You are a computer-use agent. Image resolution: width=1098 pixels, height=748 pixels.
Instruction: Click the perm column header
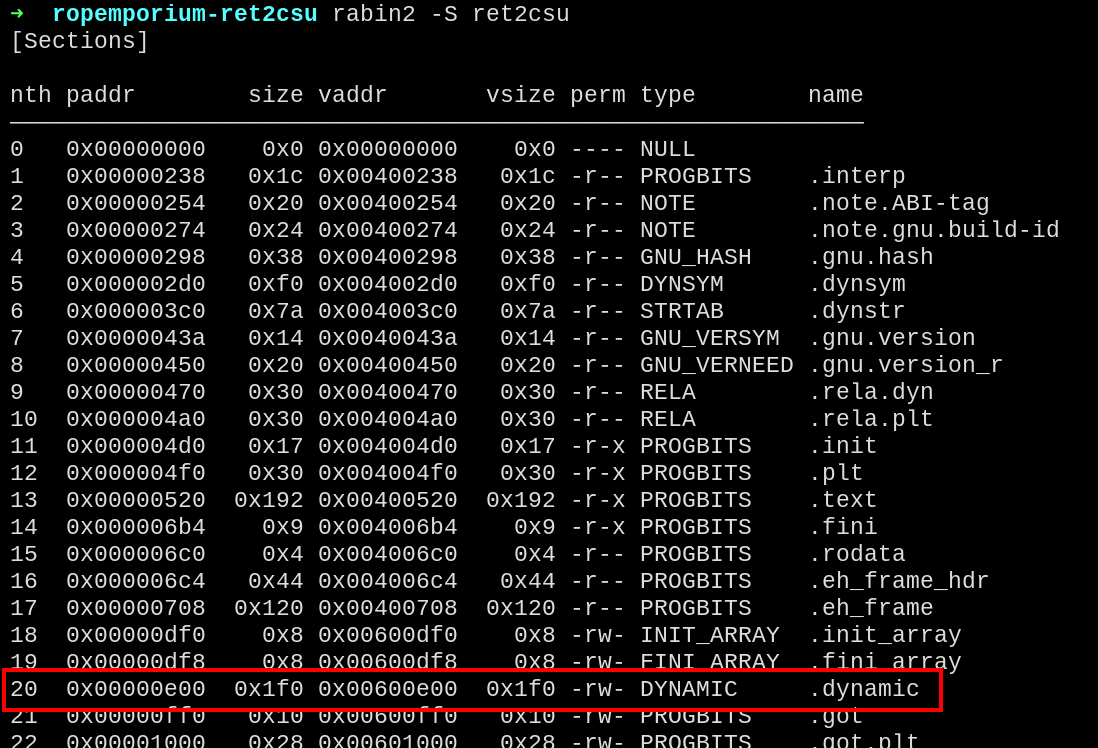point(597,96)
